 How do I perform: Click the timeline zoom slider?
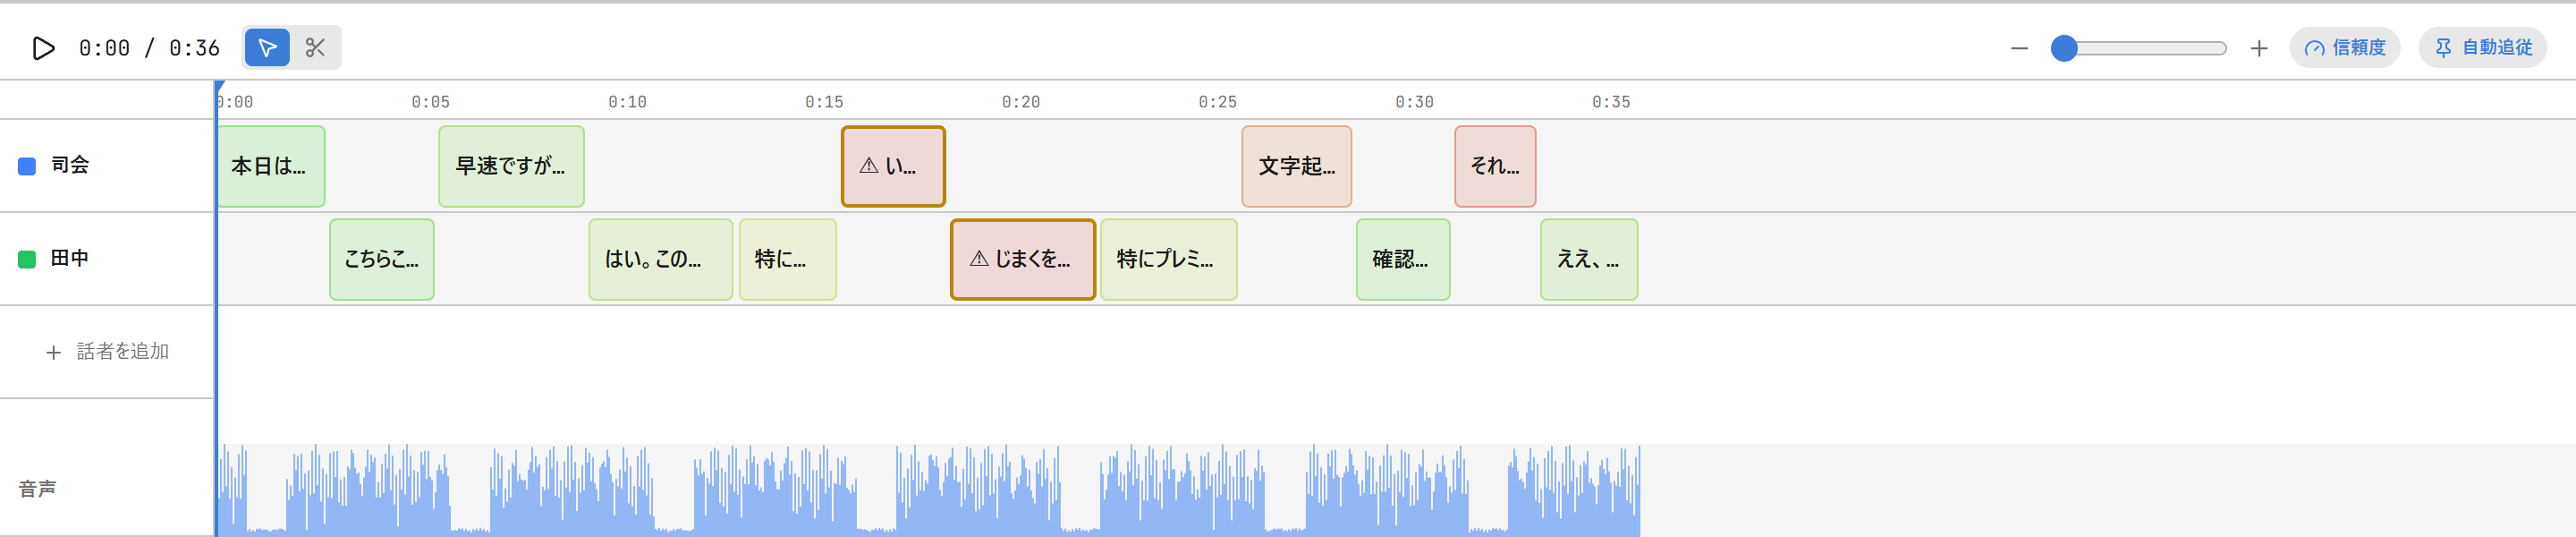pos(2139,48)
